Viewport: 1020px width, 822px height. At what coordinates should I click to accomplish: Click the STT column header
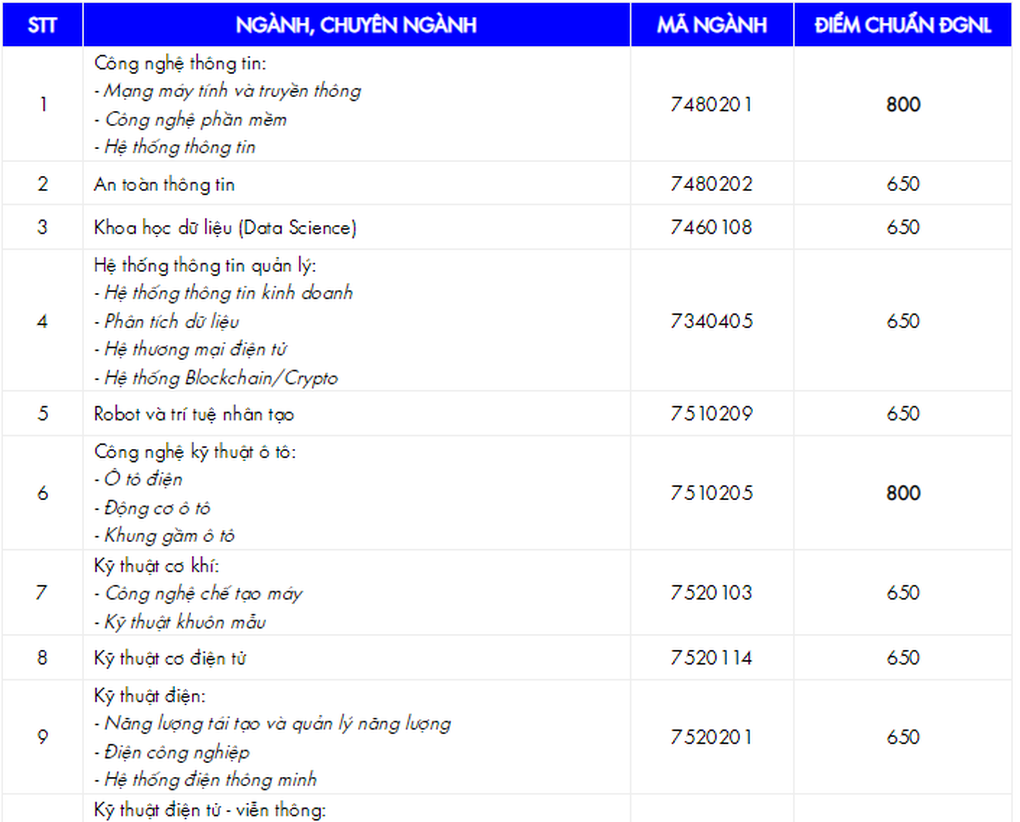(42, 25)
